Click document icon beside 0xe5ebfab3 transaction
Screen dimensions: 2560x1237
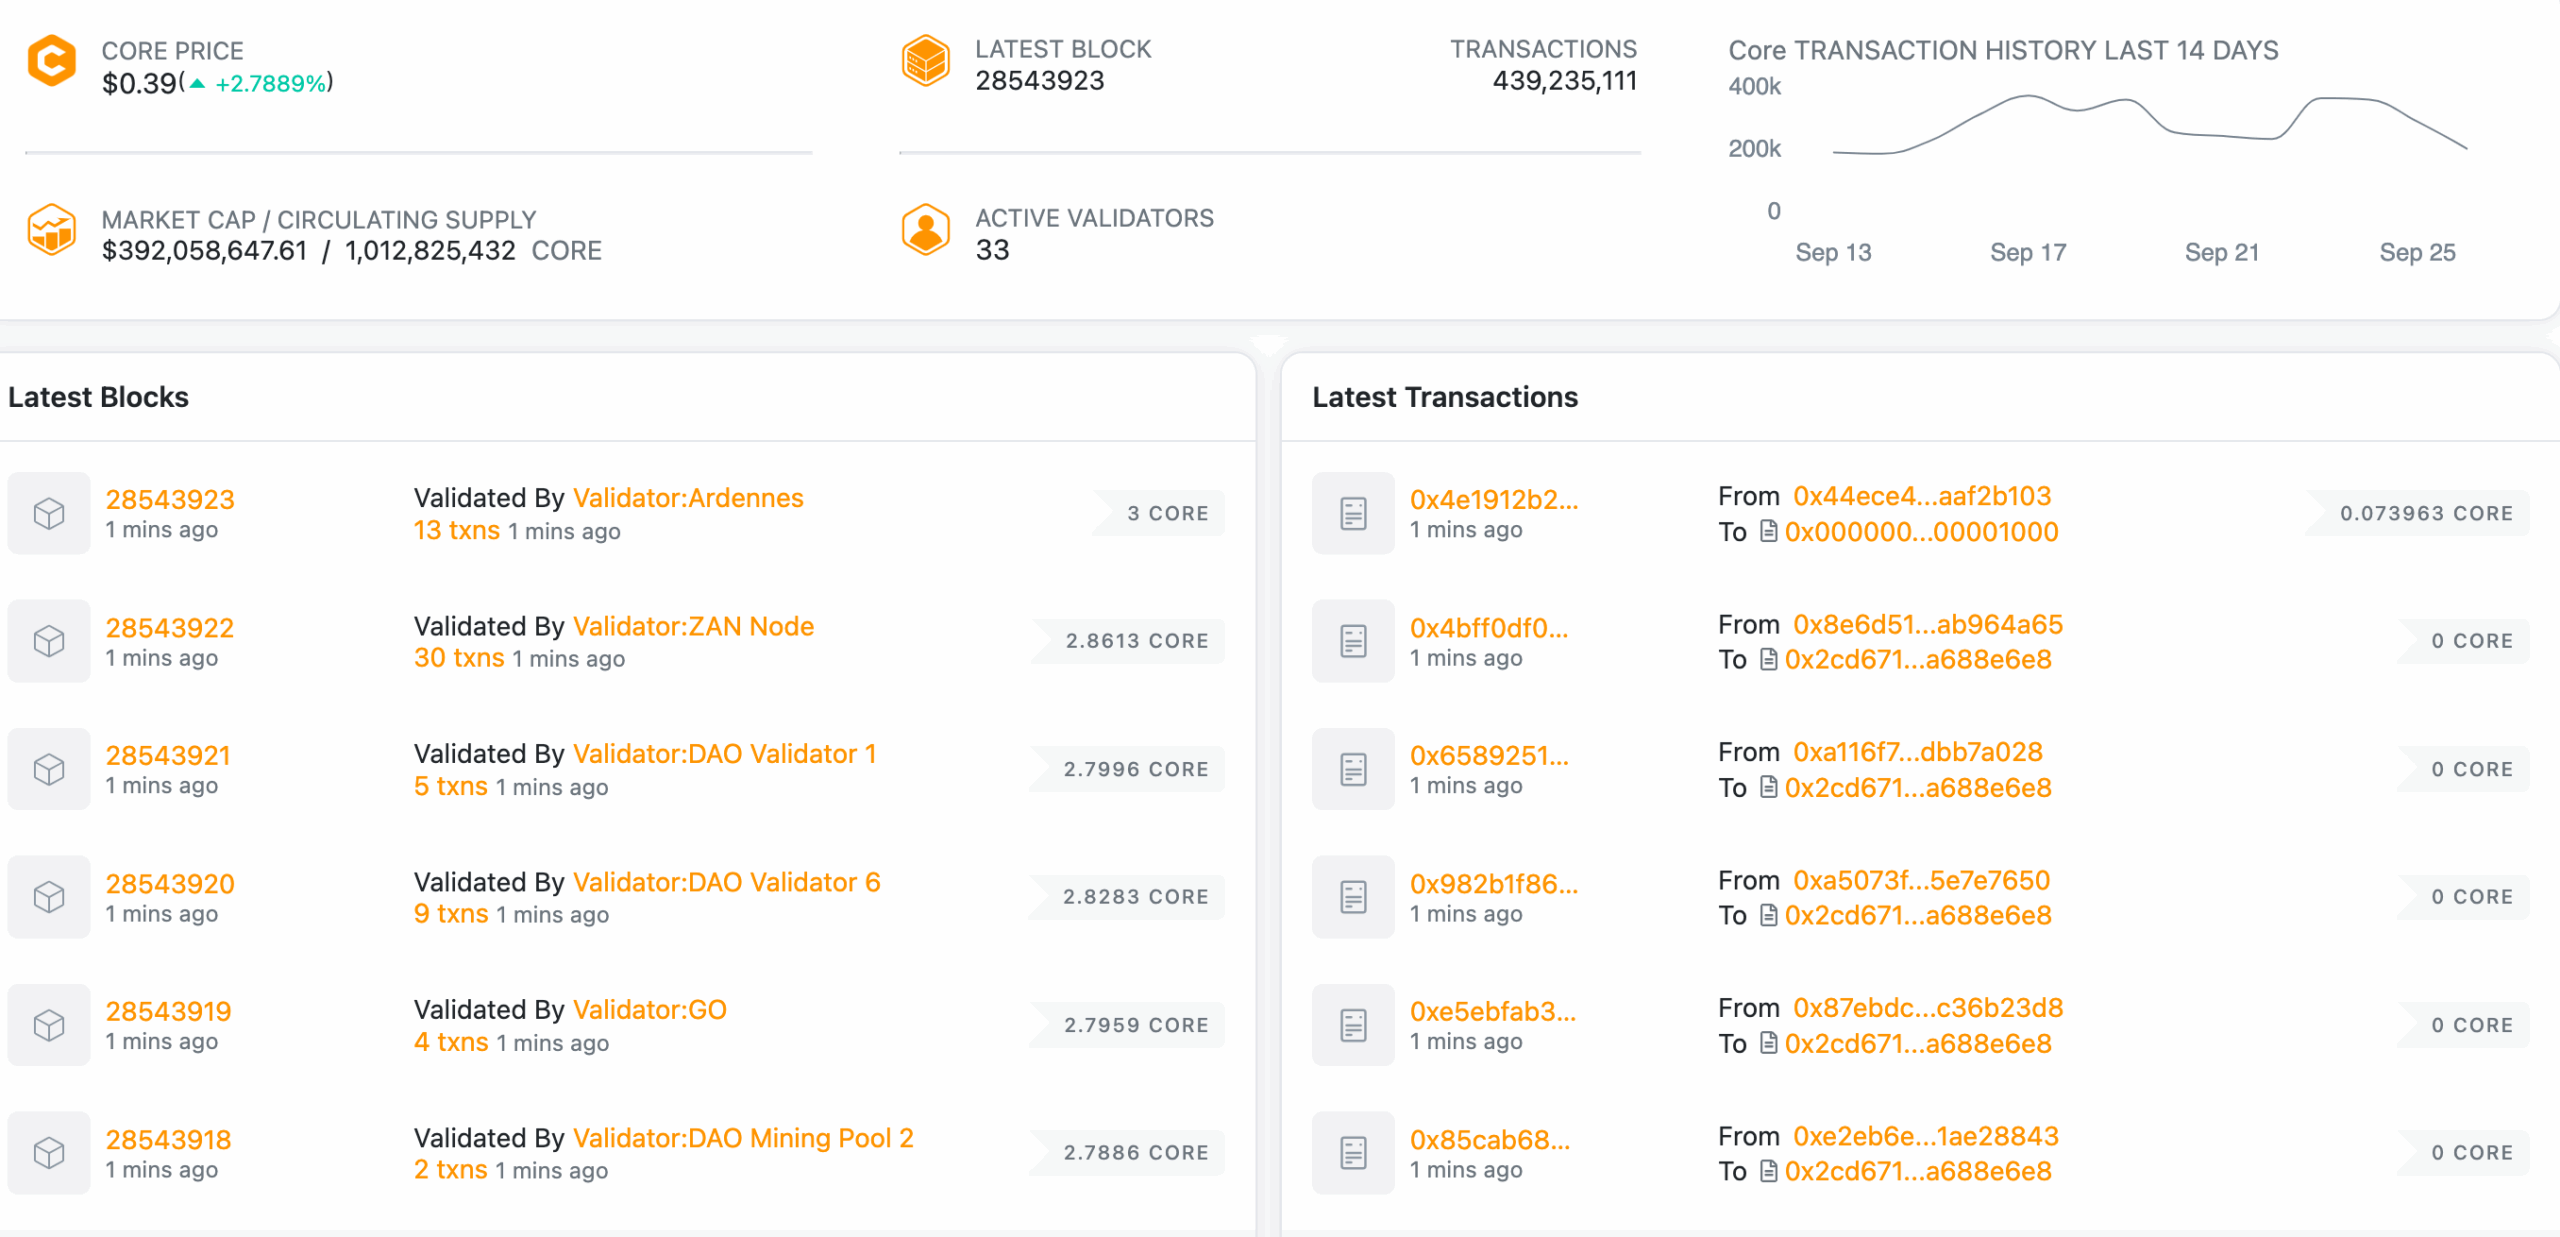1353,1025
